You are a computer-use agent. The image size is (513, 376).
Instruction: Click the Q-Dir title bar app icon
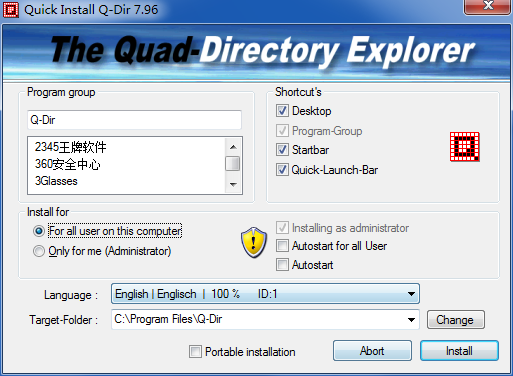[x=11, y=9]
